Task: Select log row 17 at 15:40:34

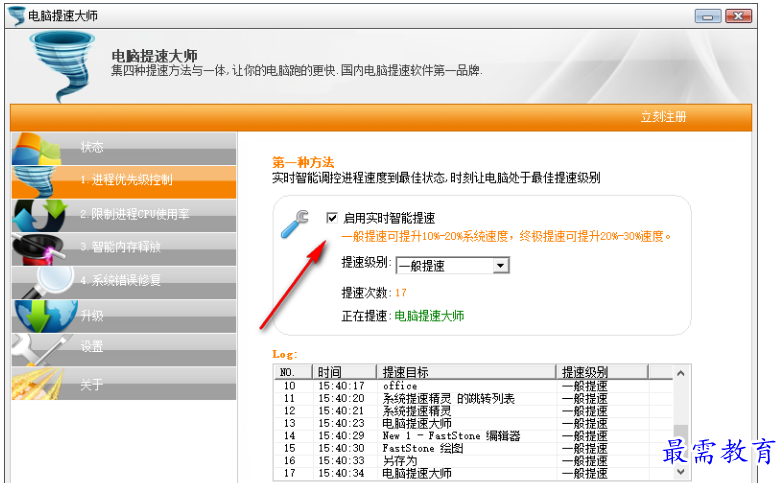Action: point(473,473)
